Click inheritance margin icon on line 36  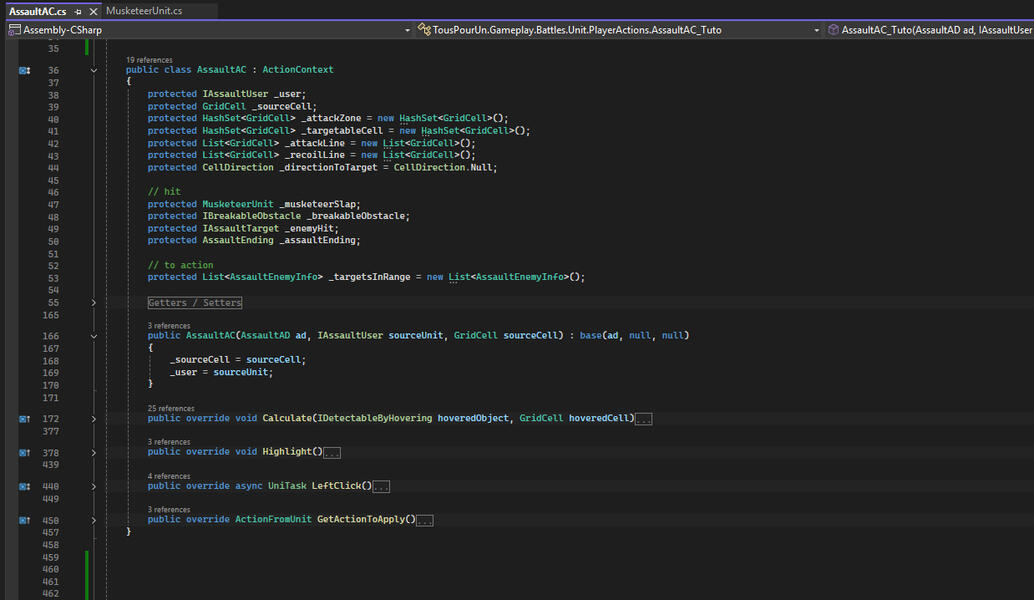tap(24, 71)
